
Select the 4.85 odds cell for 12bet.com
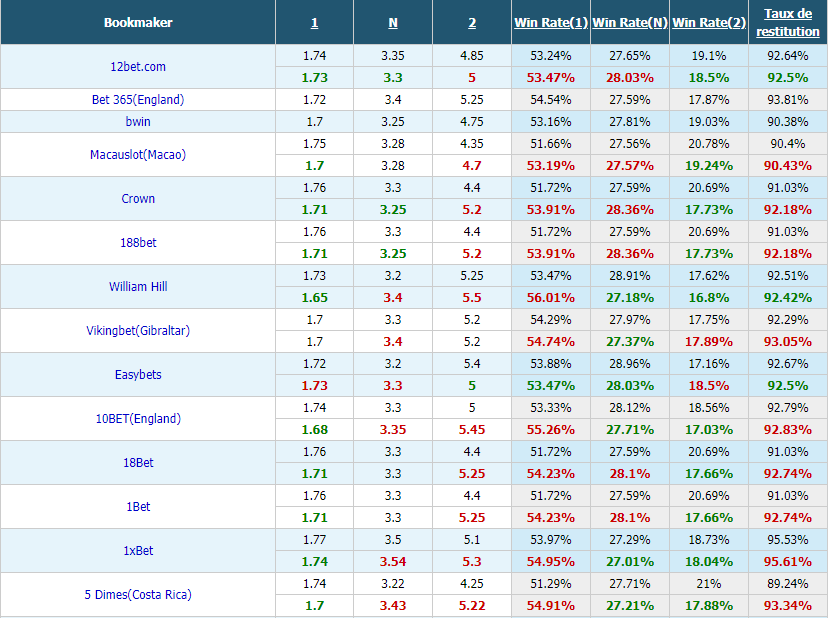[472, 55]
